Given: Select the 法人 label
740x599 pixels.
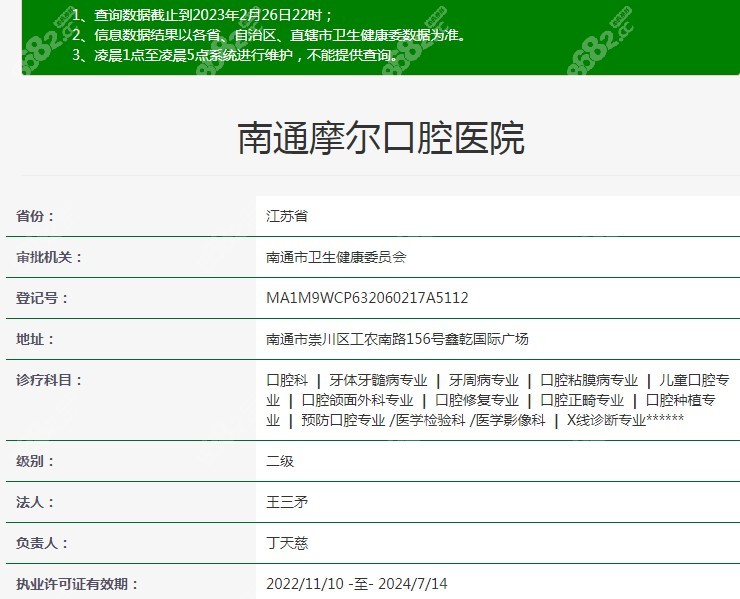Looking at the screenshot, I should (x=35, y=502).
